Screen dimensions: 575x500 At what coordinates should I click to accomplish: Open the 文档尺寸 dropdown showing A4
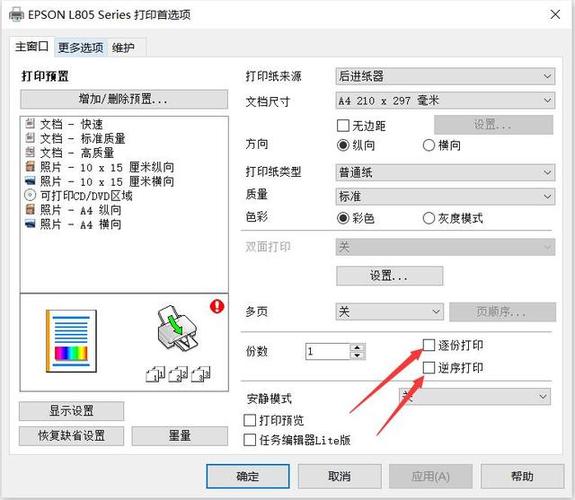[x=445, y=100]
